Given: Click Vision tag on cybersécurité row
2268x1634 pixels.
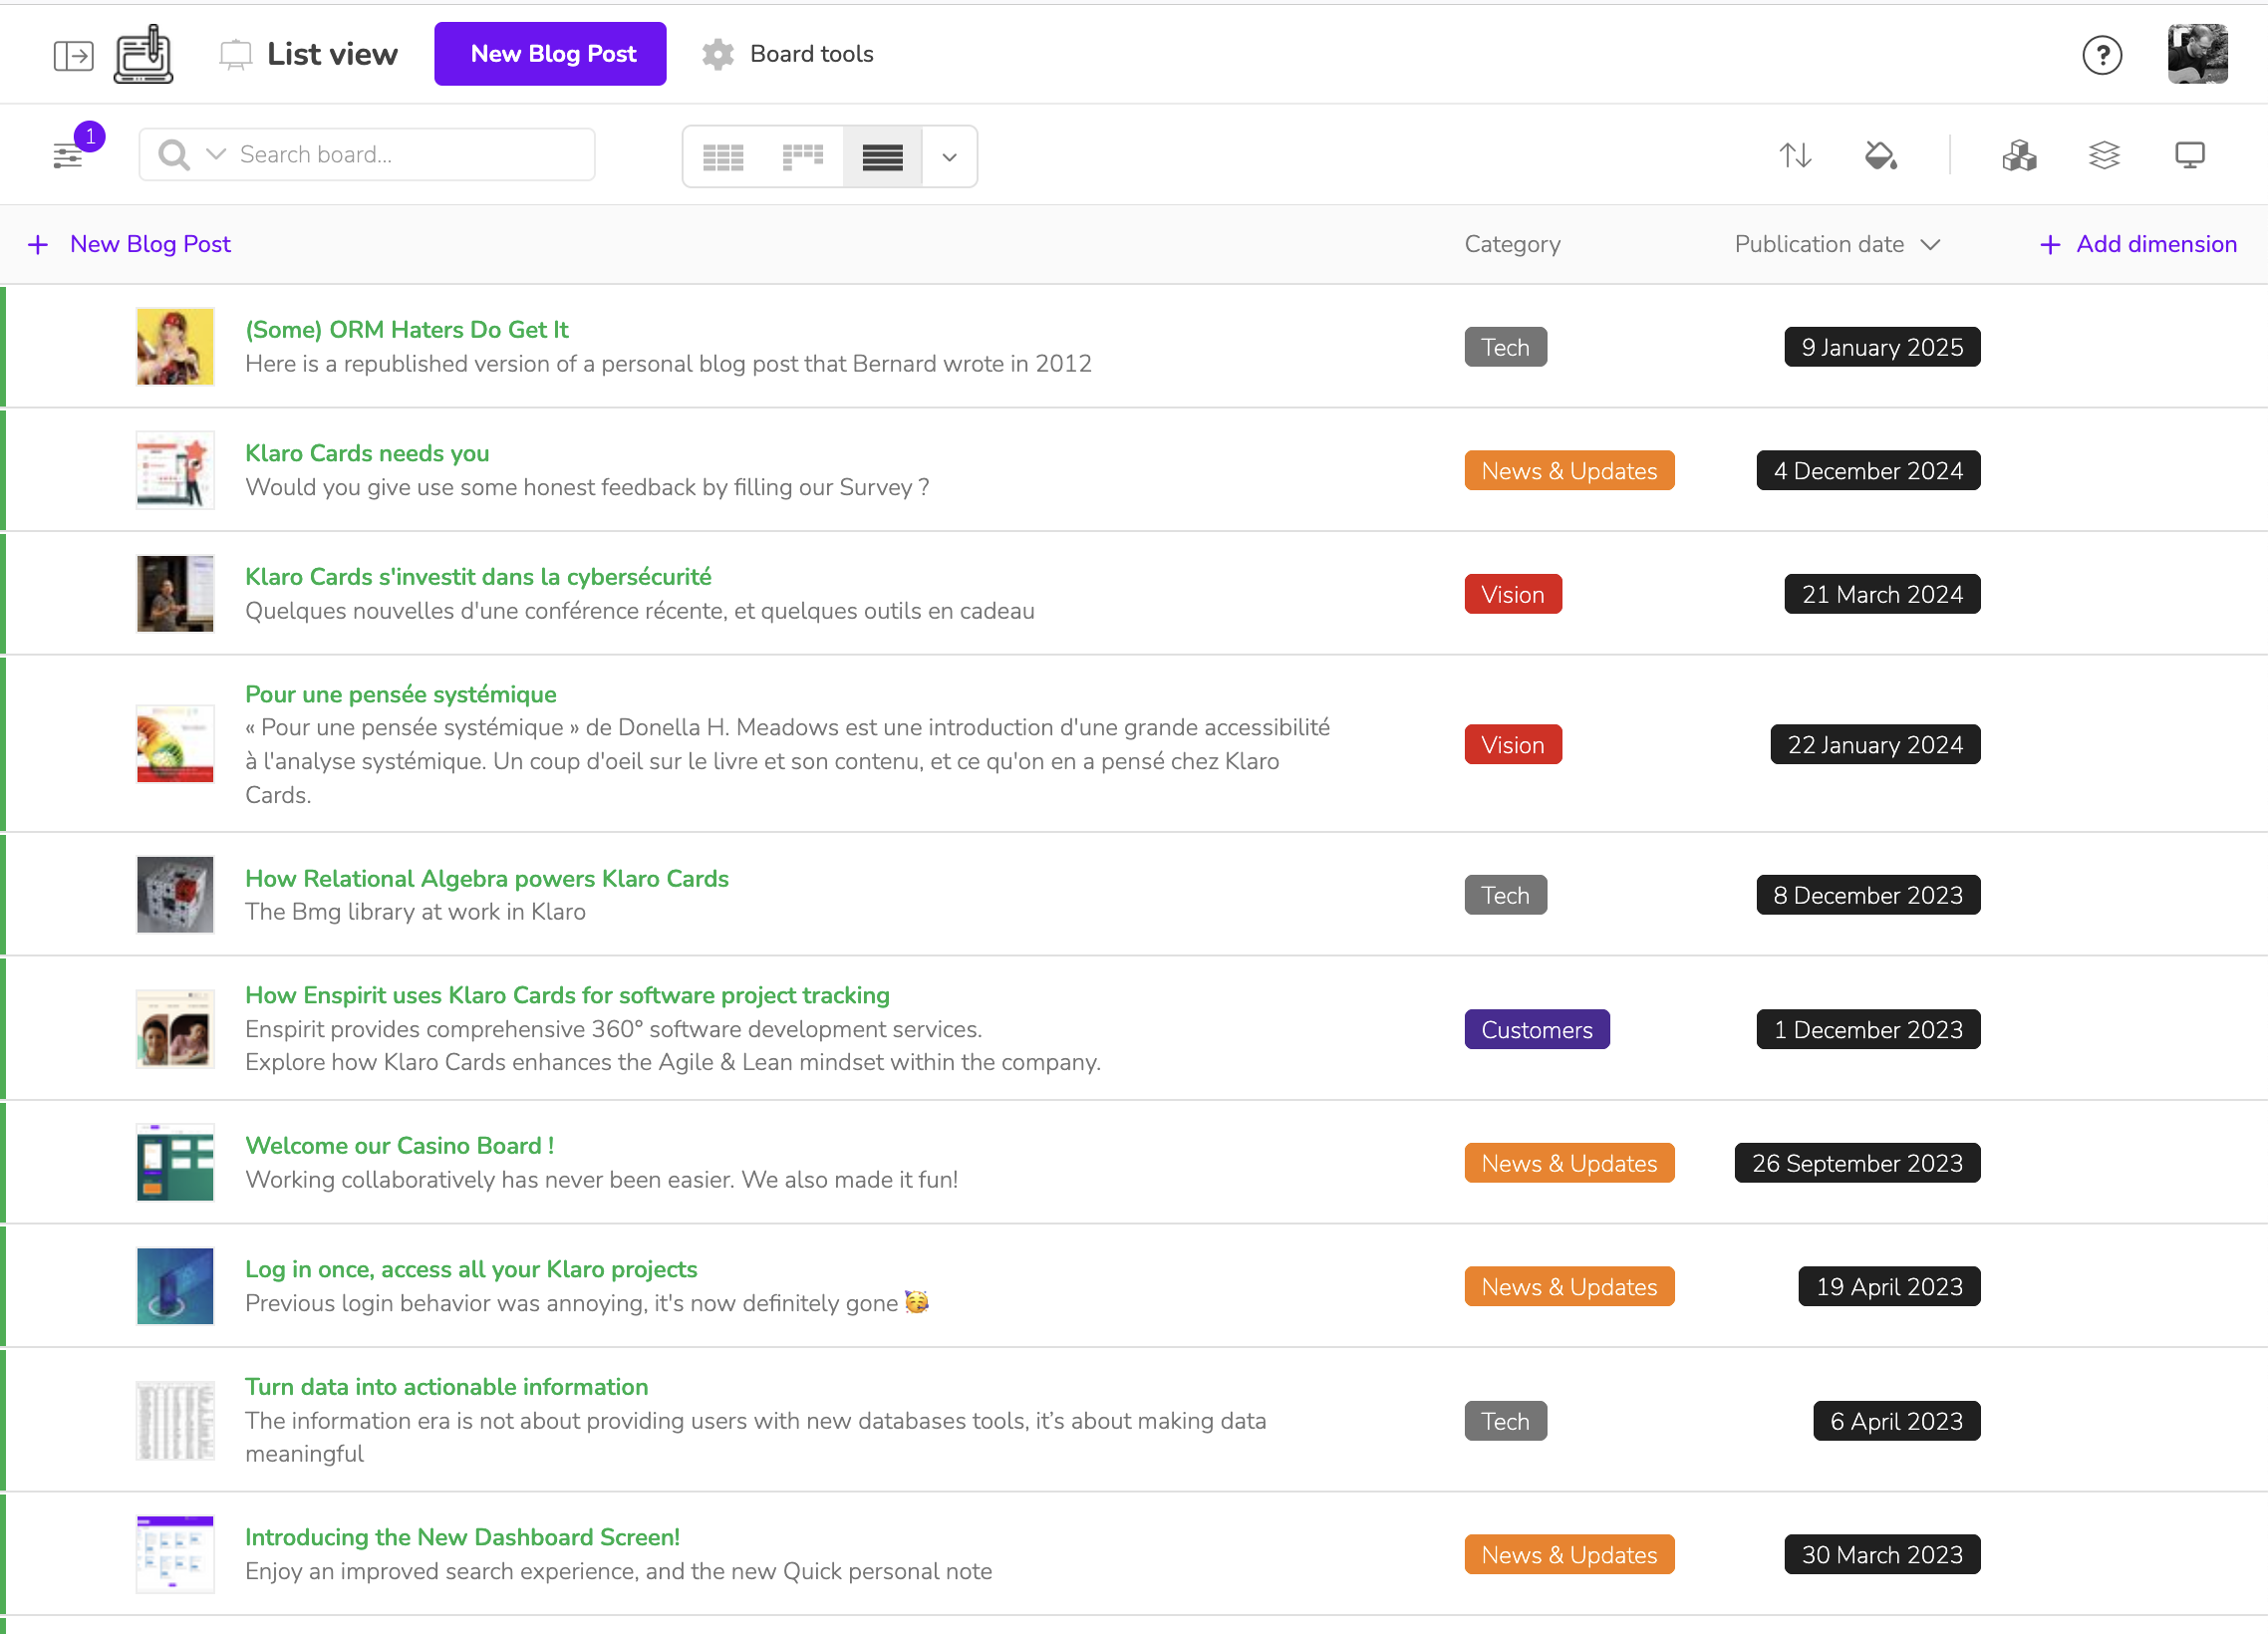Looking at the screenshot, I should (x=1513, y=594).
